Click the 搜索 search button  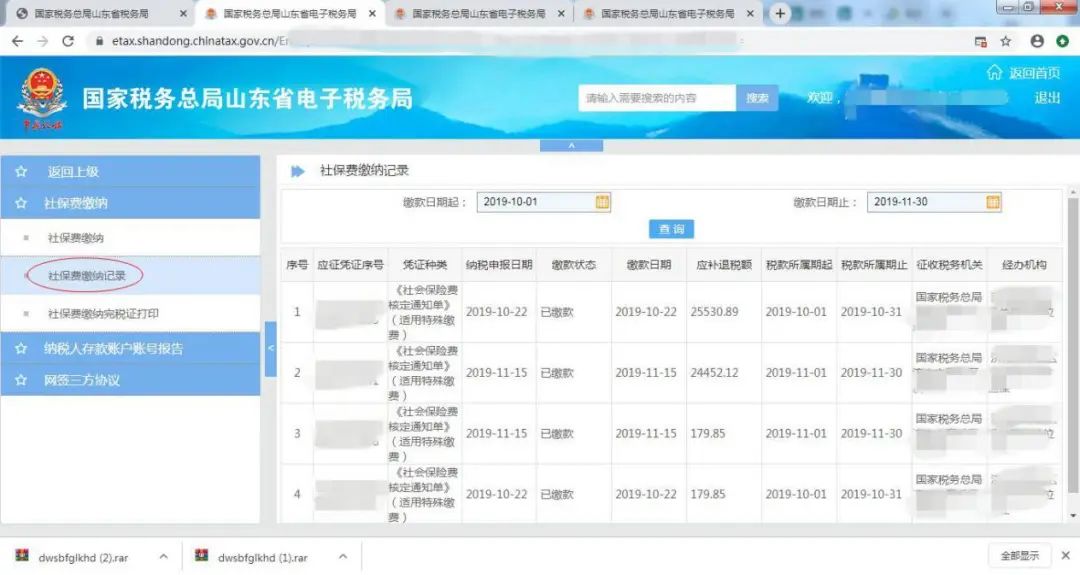pos(757,98)
